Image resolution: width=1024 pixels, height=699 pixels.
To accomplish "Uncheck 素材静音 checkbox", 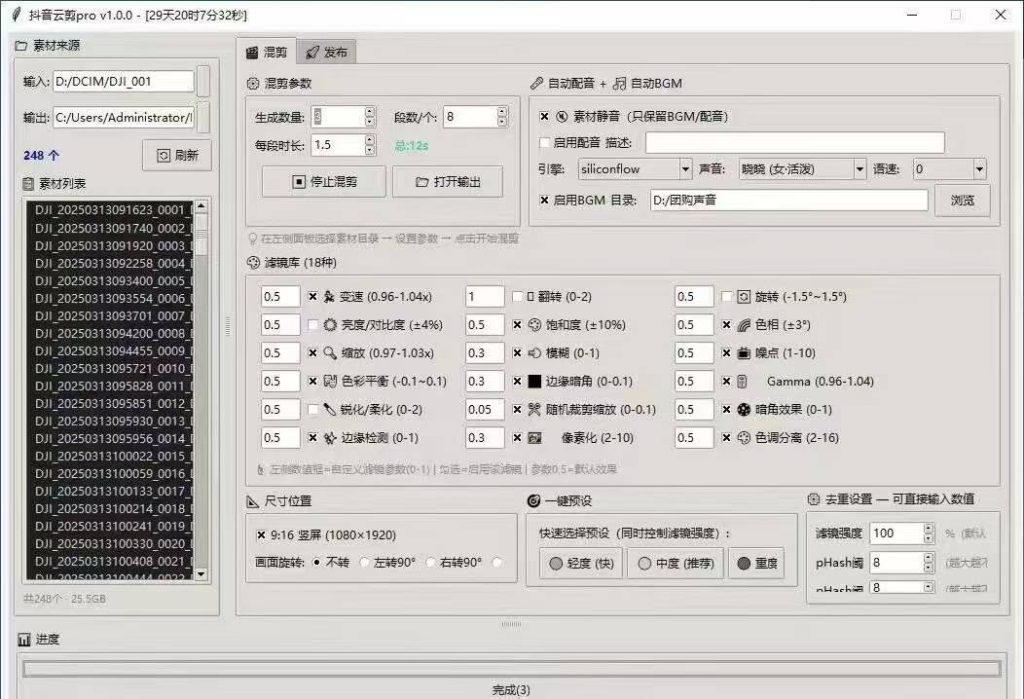I will pos(544,116).
